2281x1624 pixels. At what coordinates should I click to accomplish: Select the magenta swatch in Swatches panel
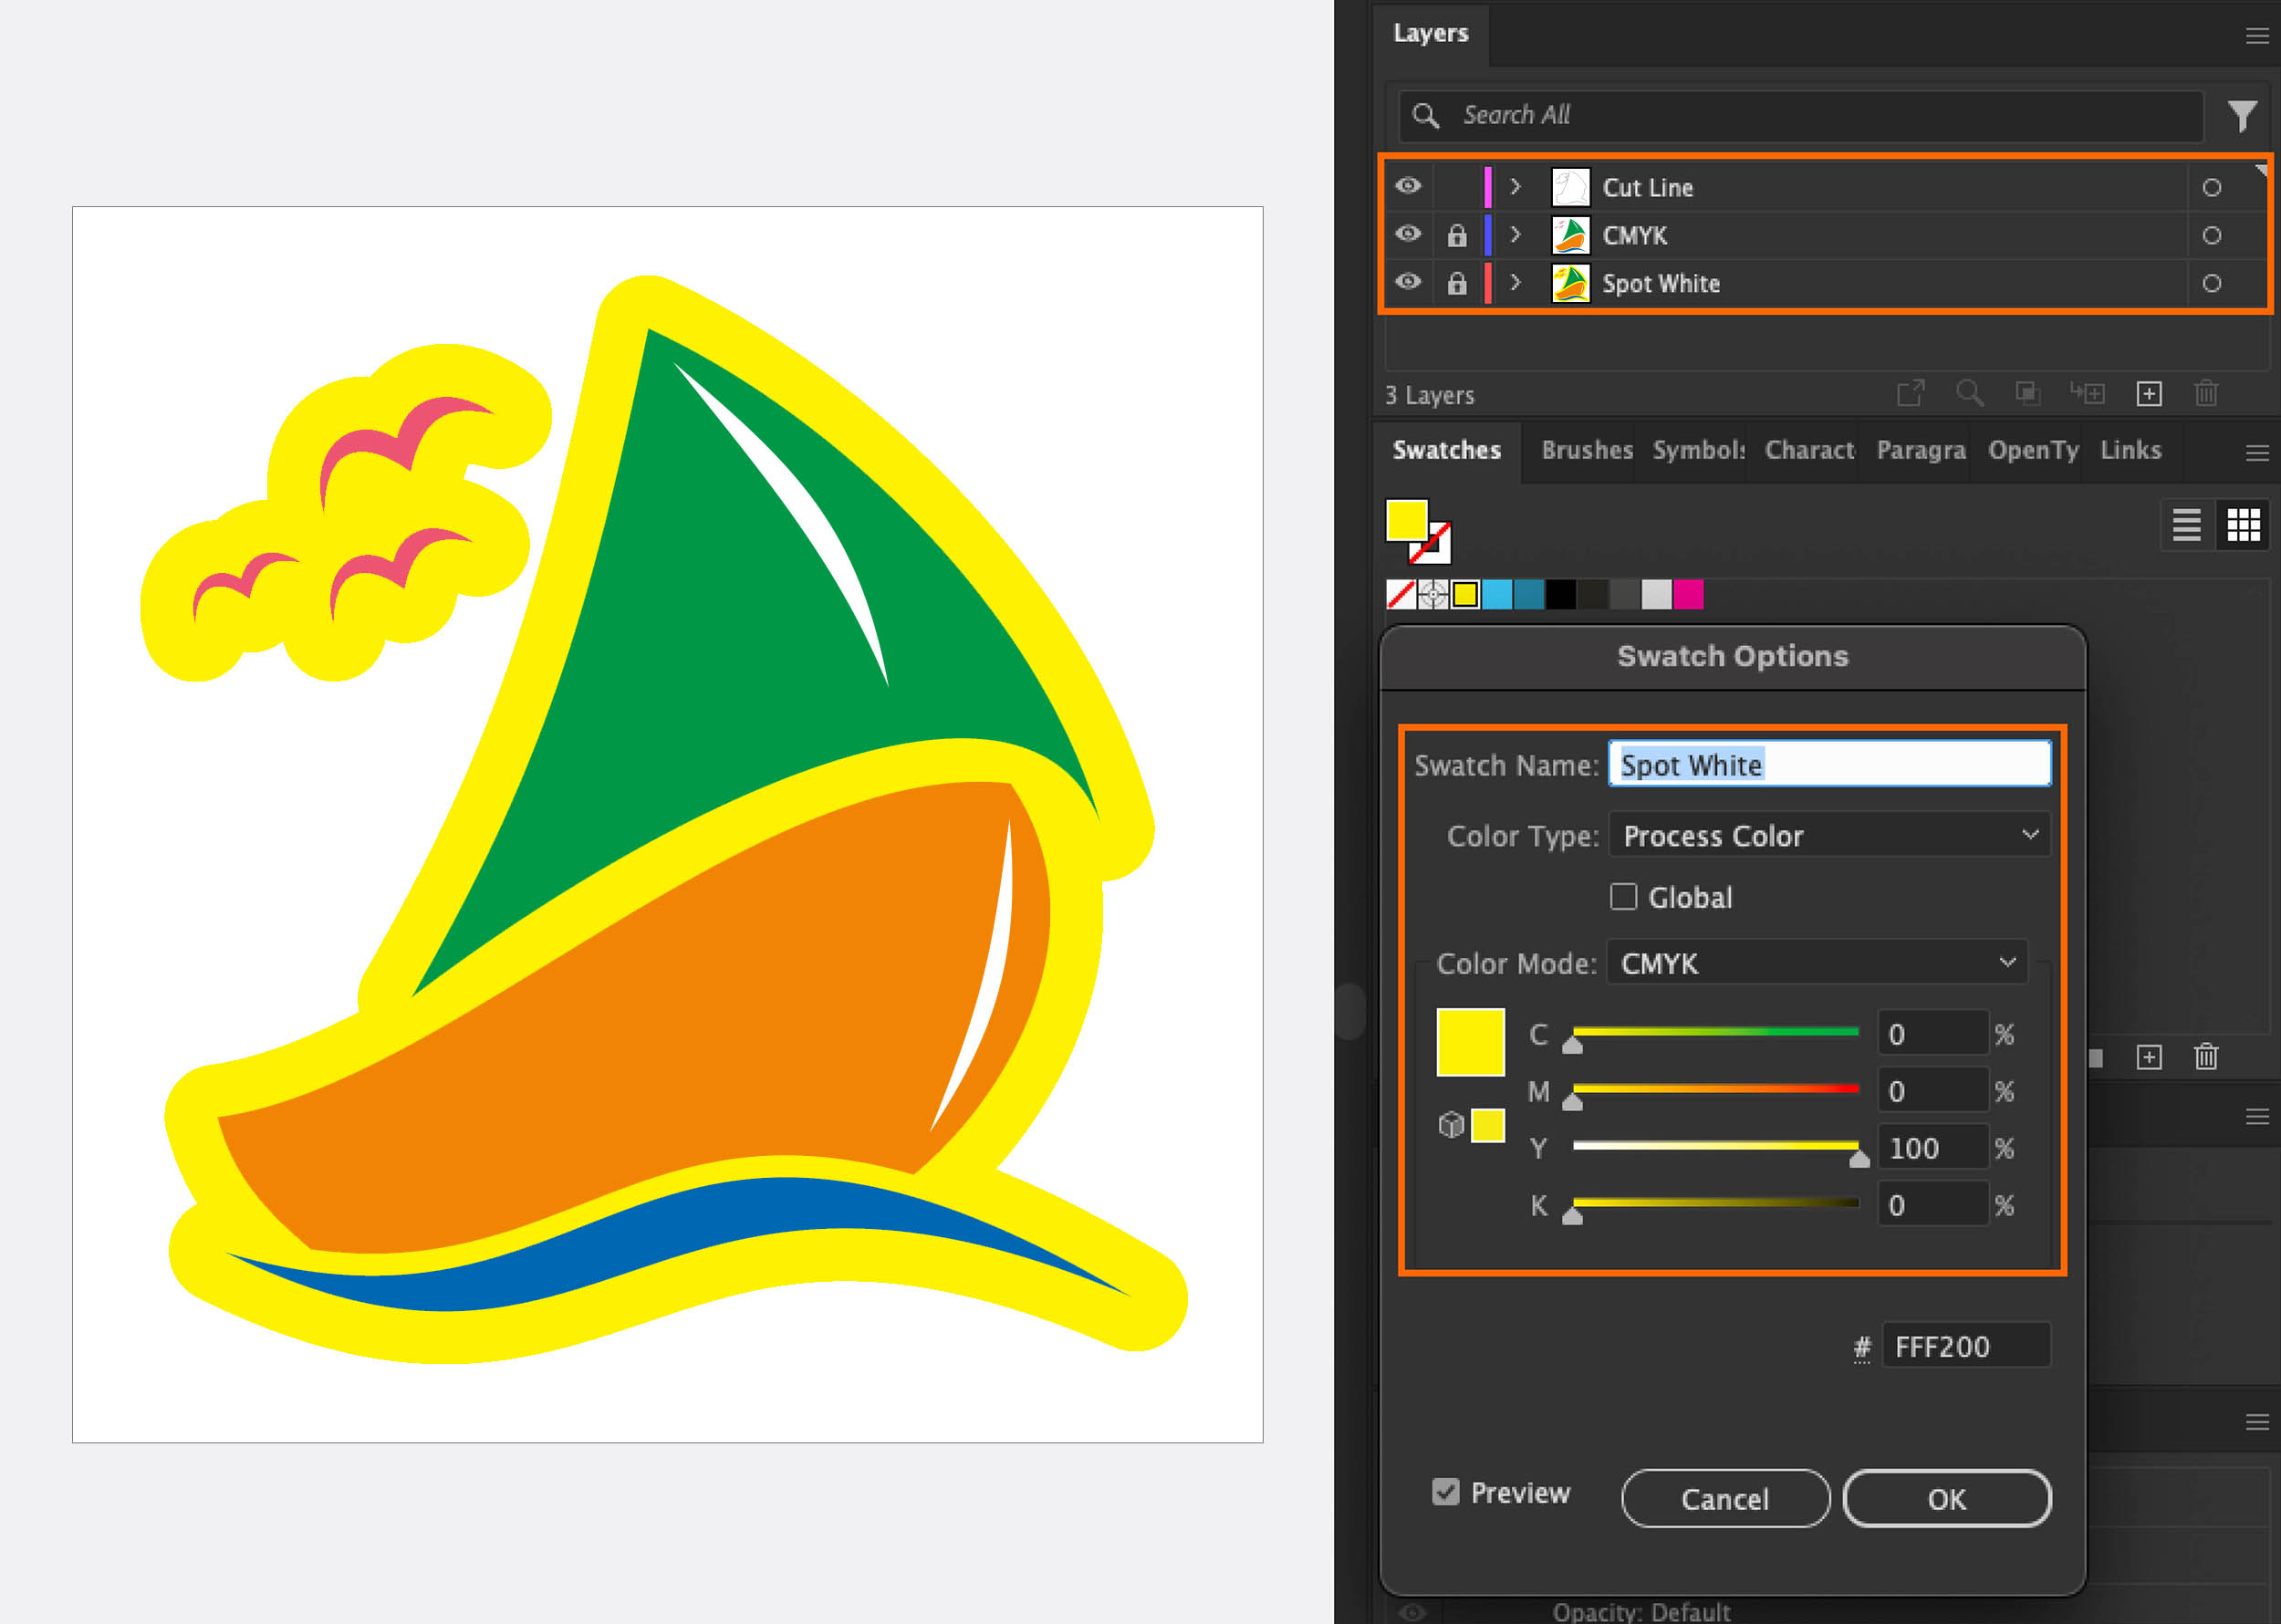1688,595
